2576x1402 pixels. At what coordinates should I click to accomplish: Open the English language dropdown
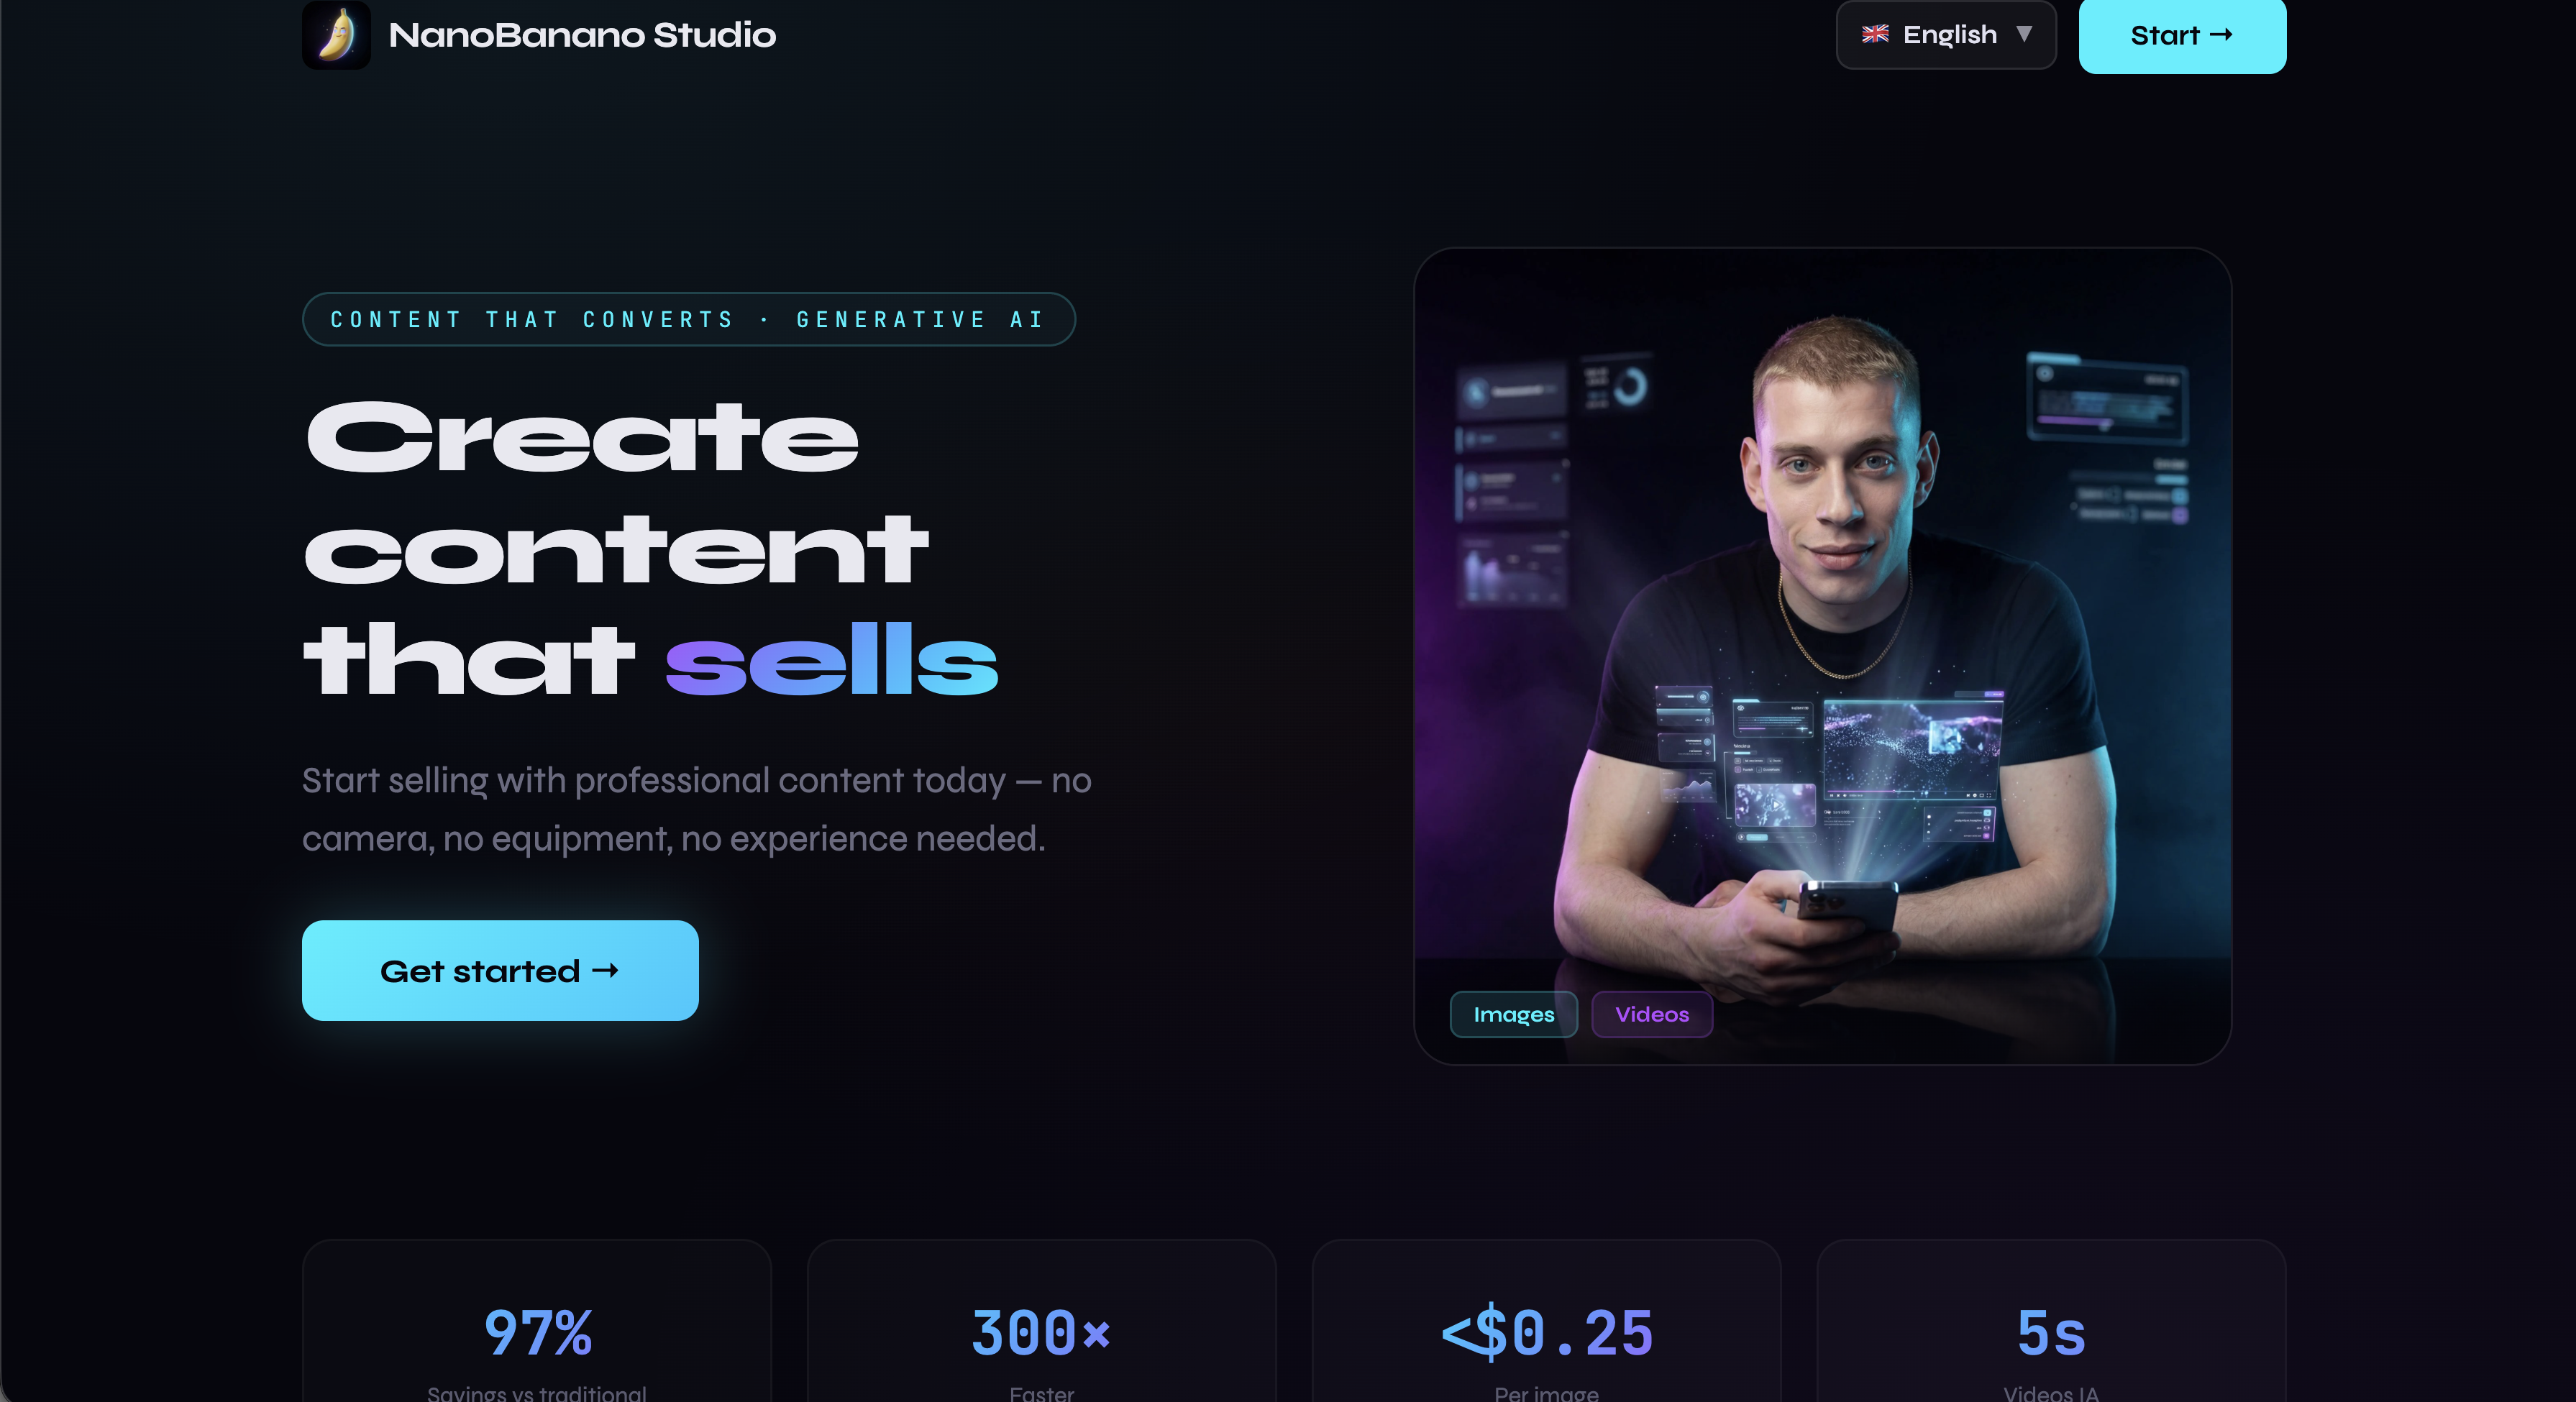pos(1946,34)
